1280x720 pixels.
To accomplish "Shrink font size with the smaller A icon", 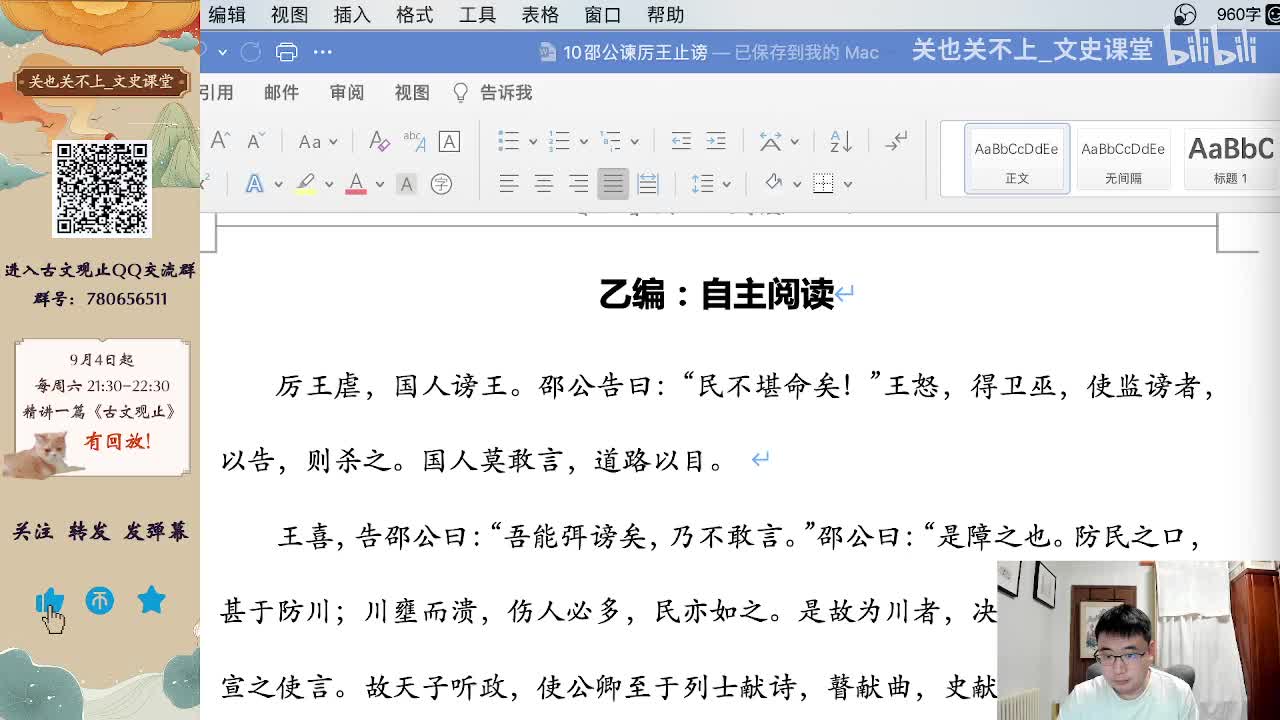I will [x=256, y=141].
